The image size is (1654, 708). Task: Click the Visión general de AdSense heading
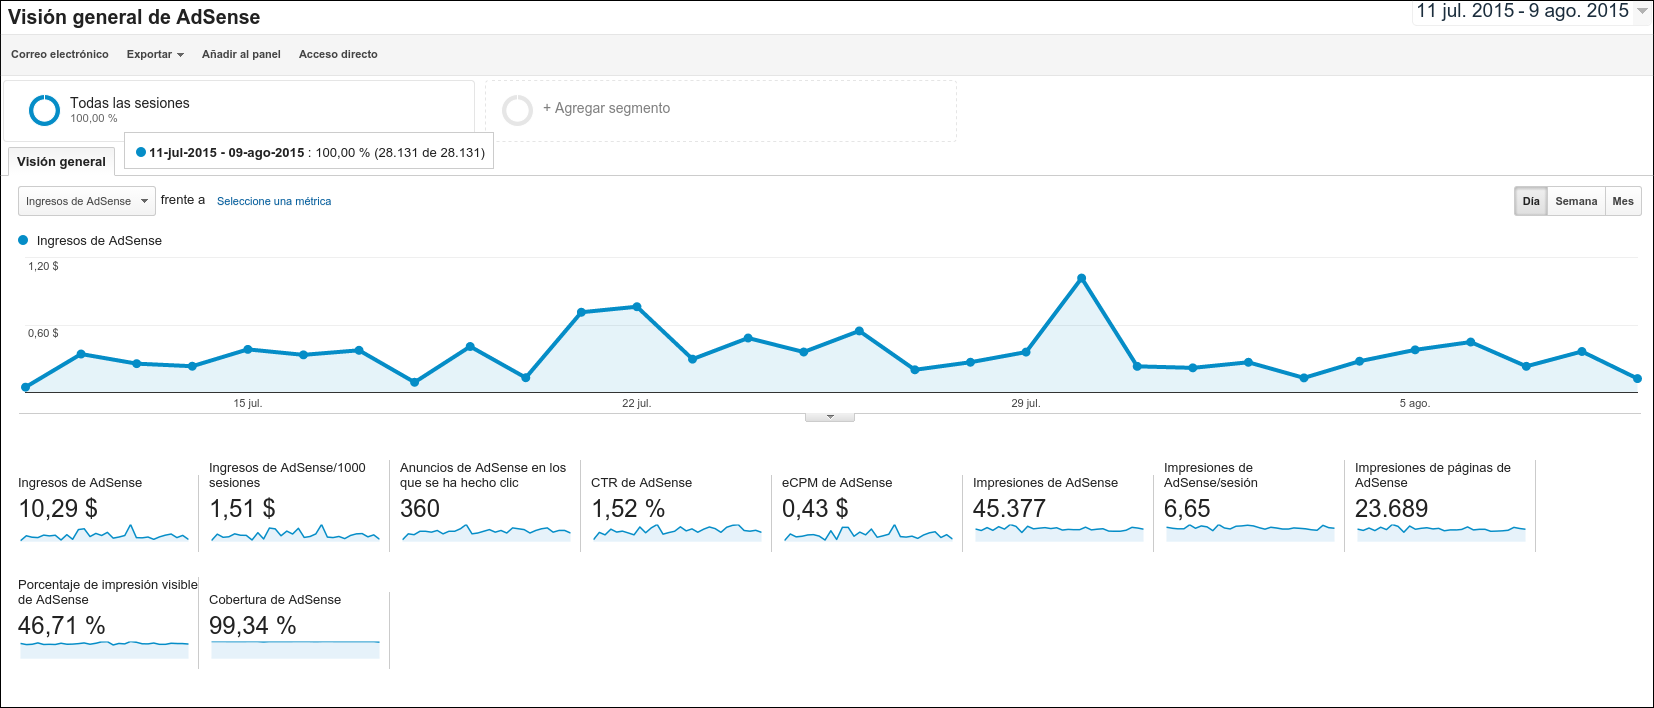pyautogui.click(x=134, y=17)
